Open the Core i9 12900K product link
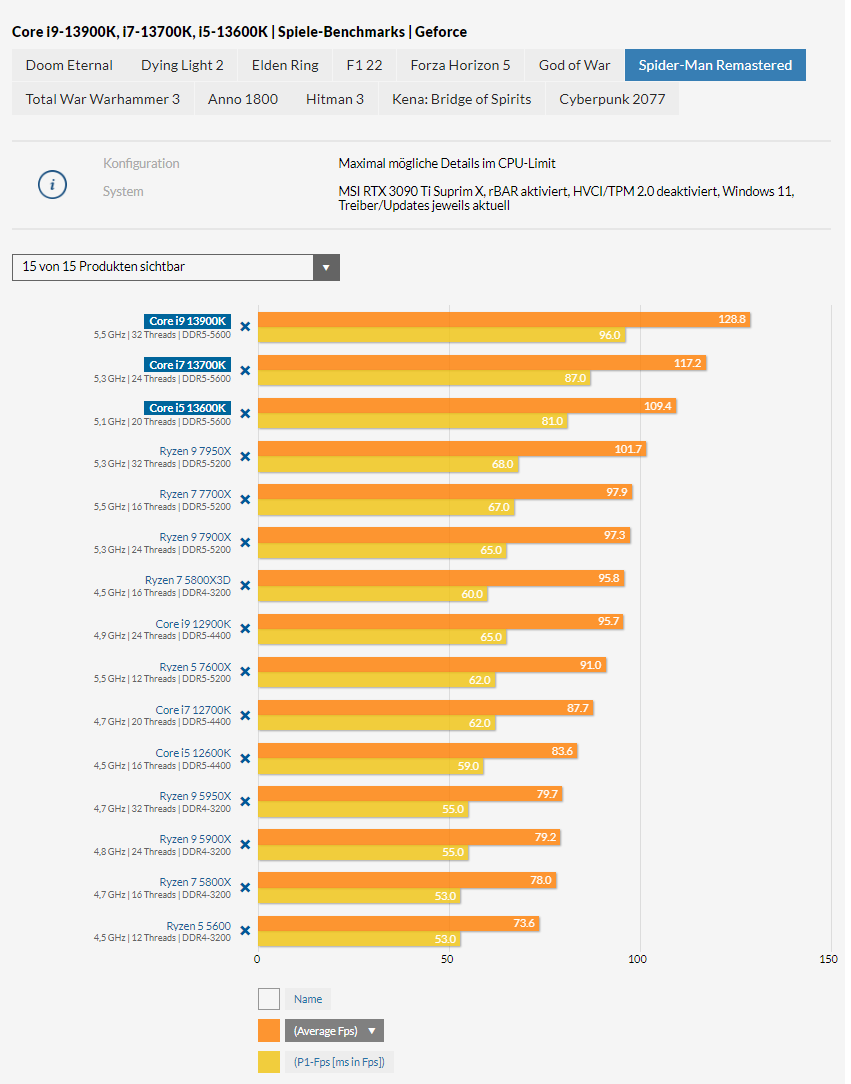This screenshot has width=851, height=1084. click(194, 624)
